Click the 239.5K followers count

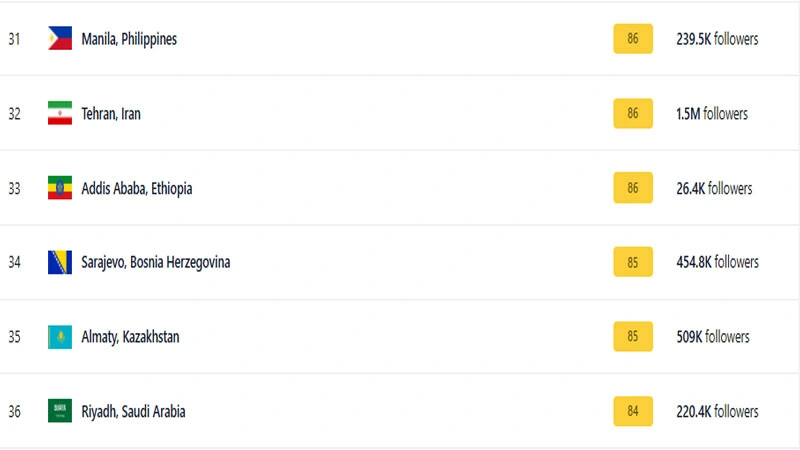pos(717,39)
